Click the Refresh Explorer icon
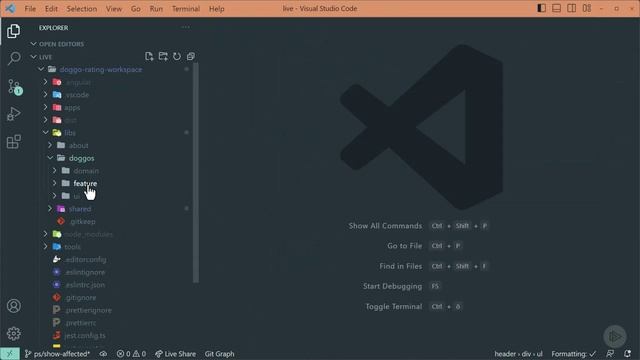The image size is (640, 360). coord(177,56)
